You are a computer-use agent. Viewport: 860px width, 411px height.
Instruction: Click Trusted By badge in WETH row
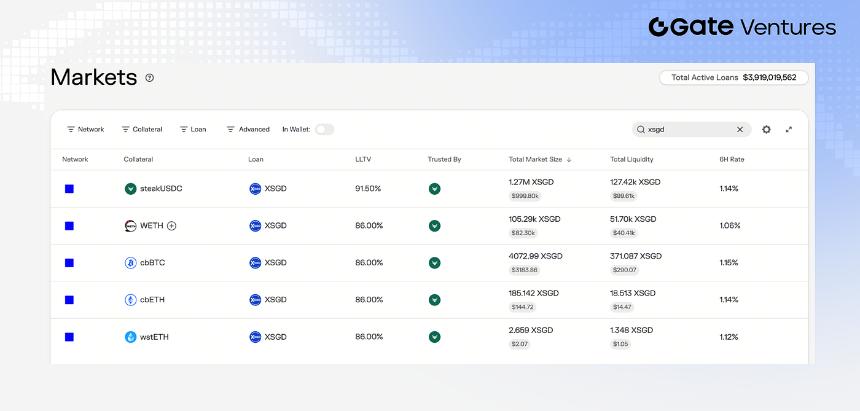click(434, 226)
